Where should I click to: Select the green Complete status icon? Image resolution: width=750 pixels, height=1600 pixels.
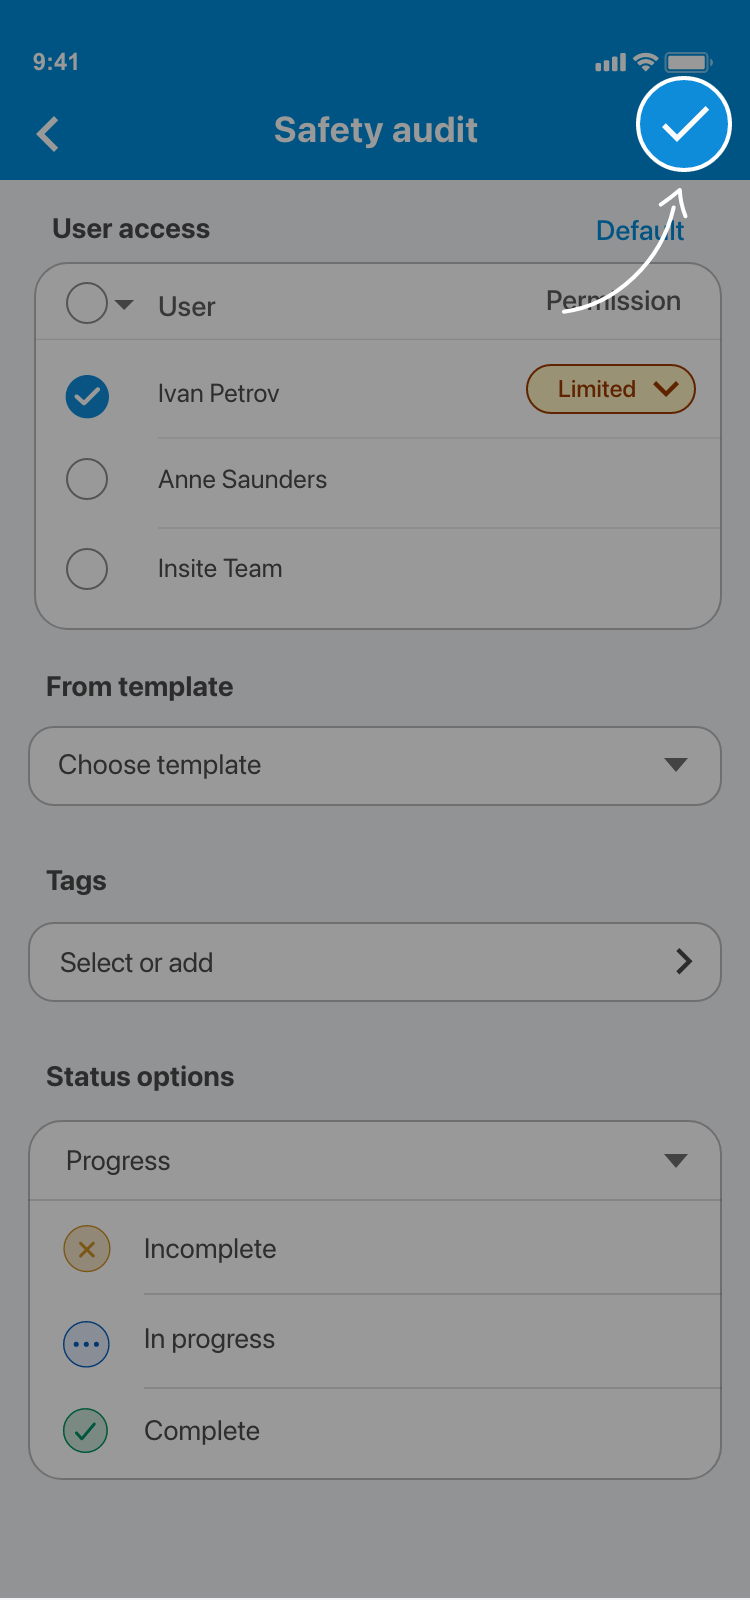tap(87, 1431)
